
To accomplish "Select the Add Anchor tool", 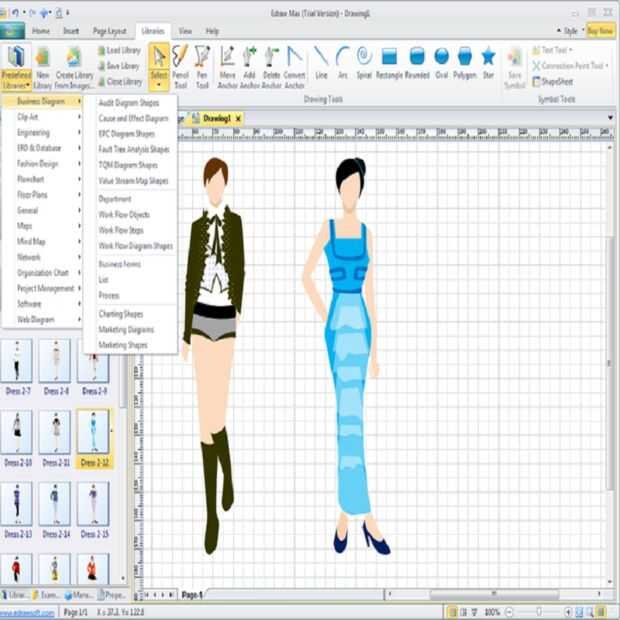I will pos(249,67).
